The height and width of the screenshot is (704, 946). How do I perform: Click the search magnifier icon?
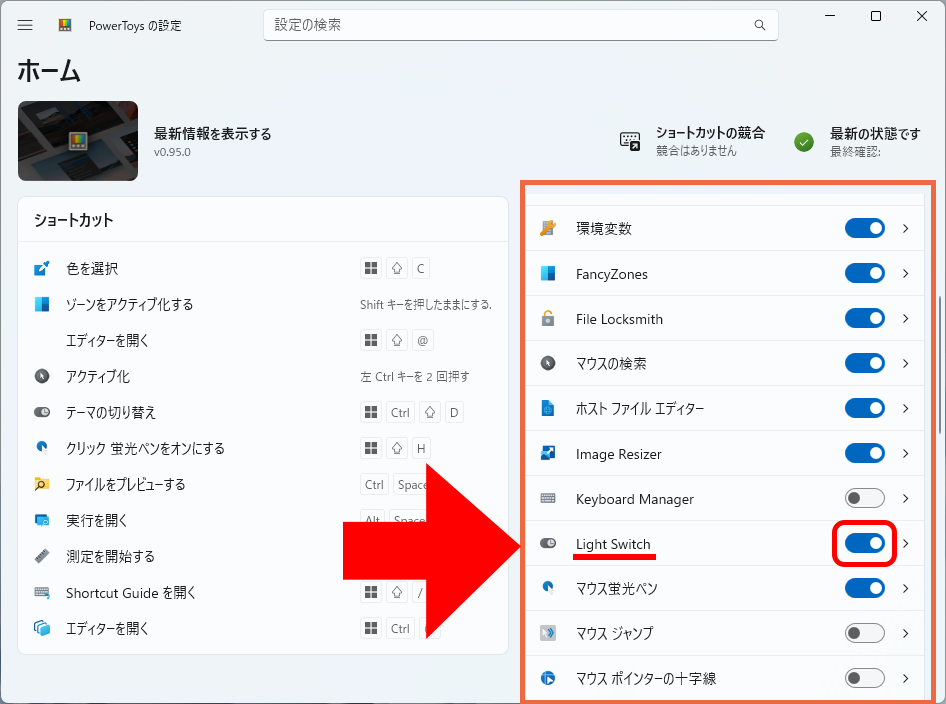pos(760,25)
